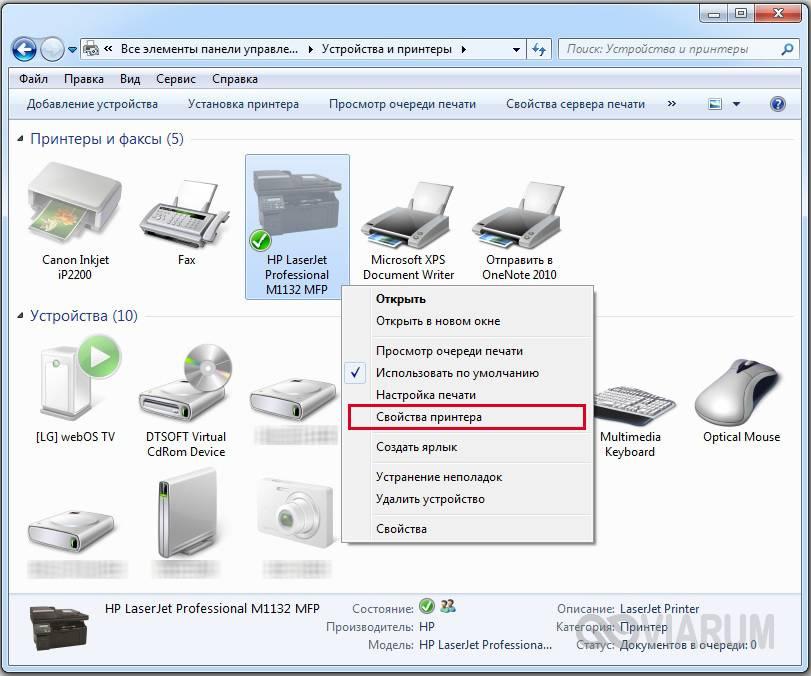The image size is (811, 676).
Task: Click the HP printer thumbnail in details pane
Action: tap(59, 628)
